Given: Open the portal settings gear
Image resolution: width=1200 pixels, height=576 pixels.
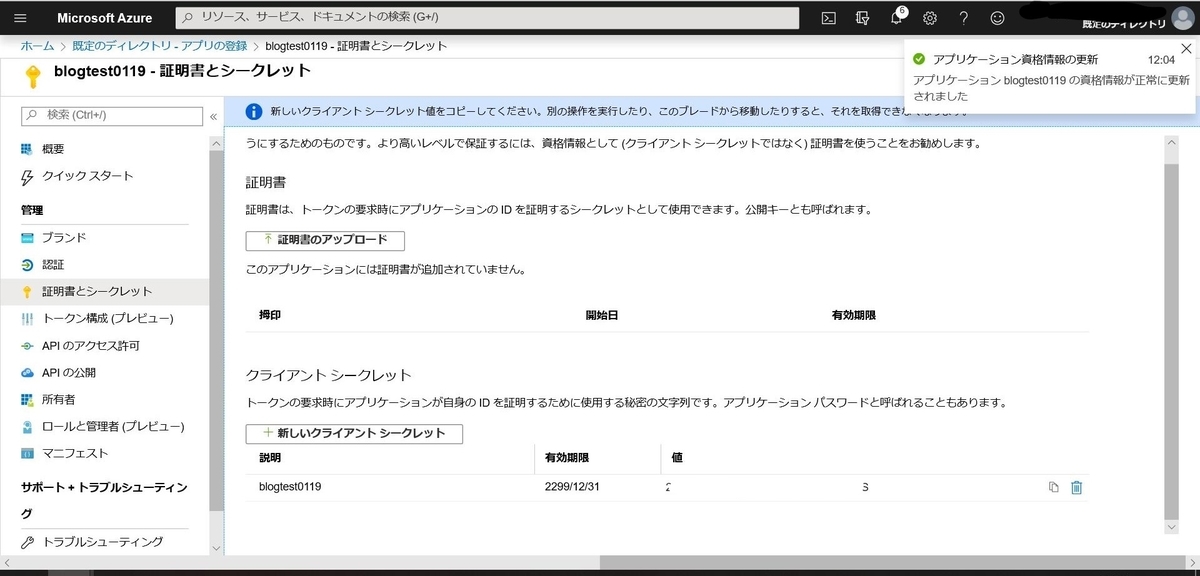Looking at the screenshot, I should tap(929, 17).
